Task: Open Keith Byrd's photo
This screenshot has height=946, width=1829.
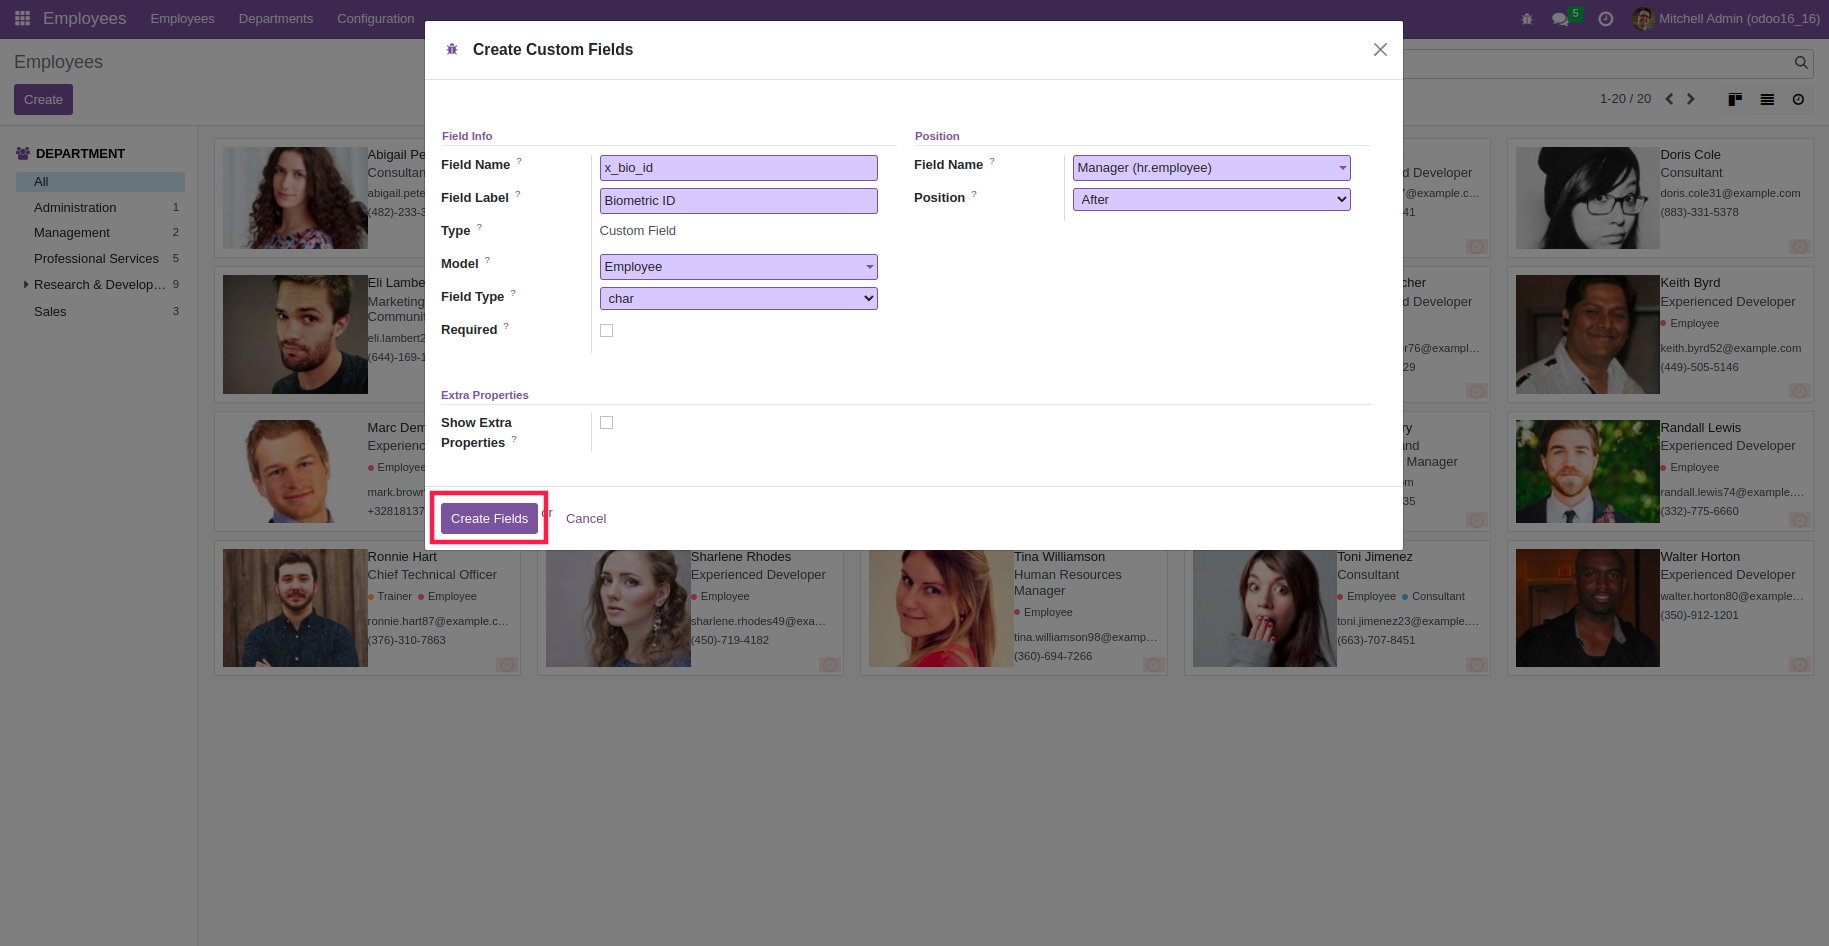Action: [x=1587, y=334]
